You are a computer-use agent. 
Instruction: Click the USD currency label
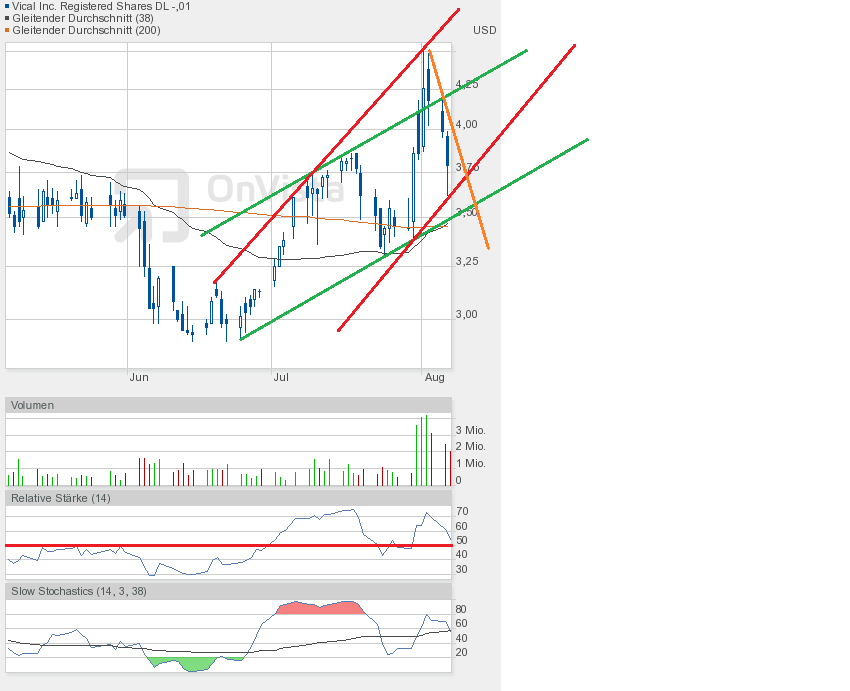[484, 31]
